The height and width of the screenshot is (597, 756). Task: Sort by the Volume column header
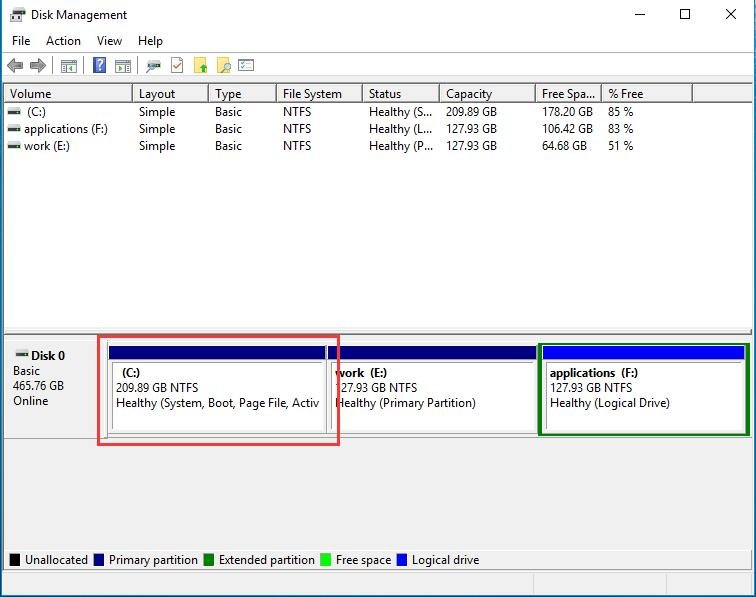tap(68, 94)
